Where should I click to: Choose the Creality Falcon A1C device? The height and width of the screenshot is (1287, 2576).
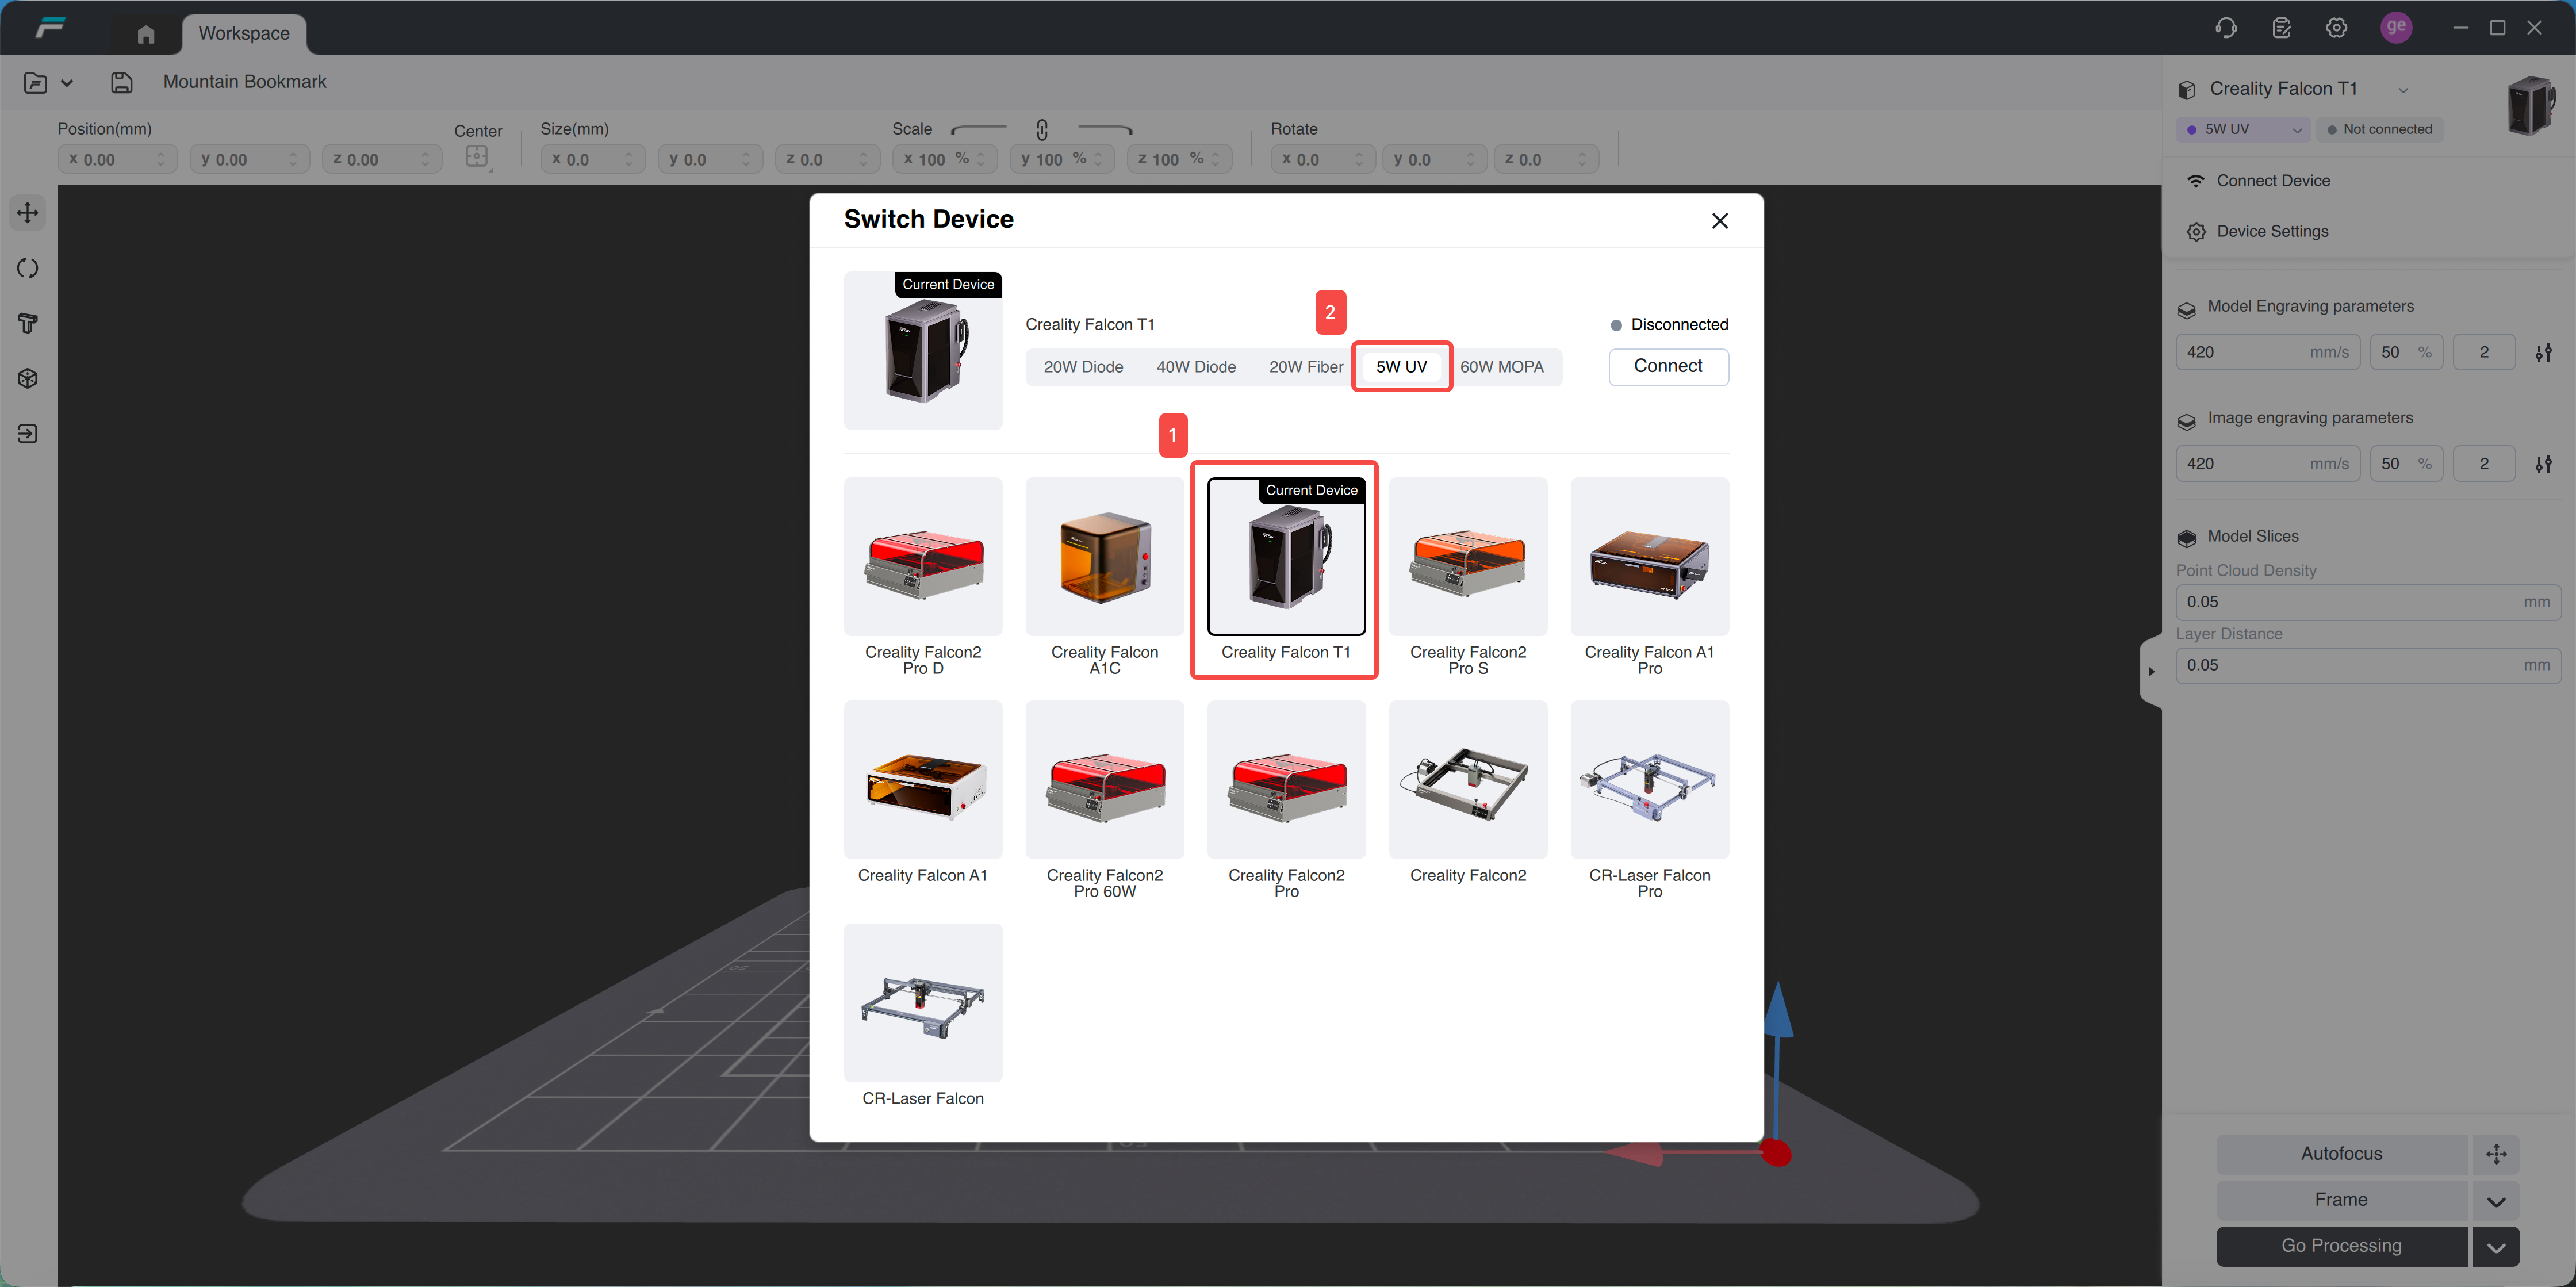click(x=1105, y=577)
